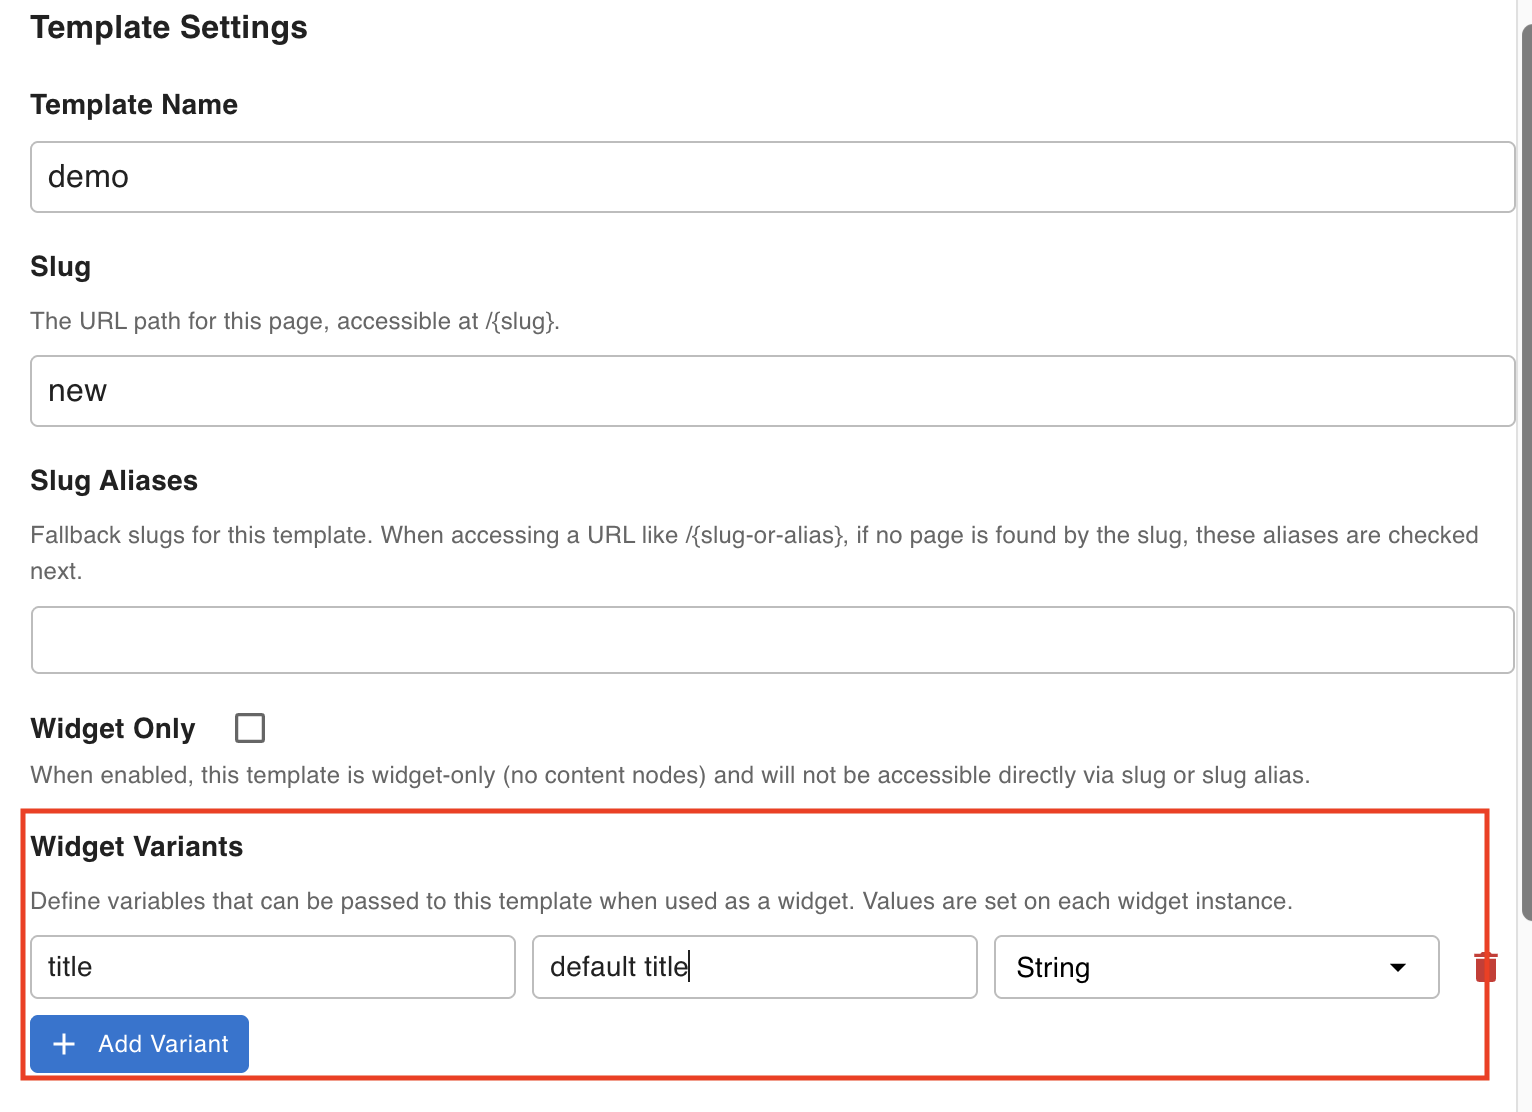Click the default title value field

pyautogui.click(x=754, y=967)
